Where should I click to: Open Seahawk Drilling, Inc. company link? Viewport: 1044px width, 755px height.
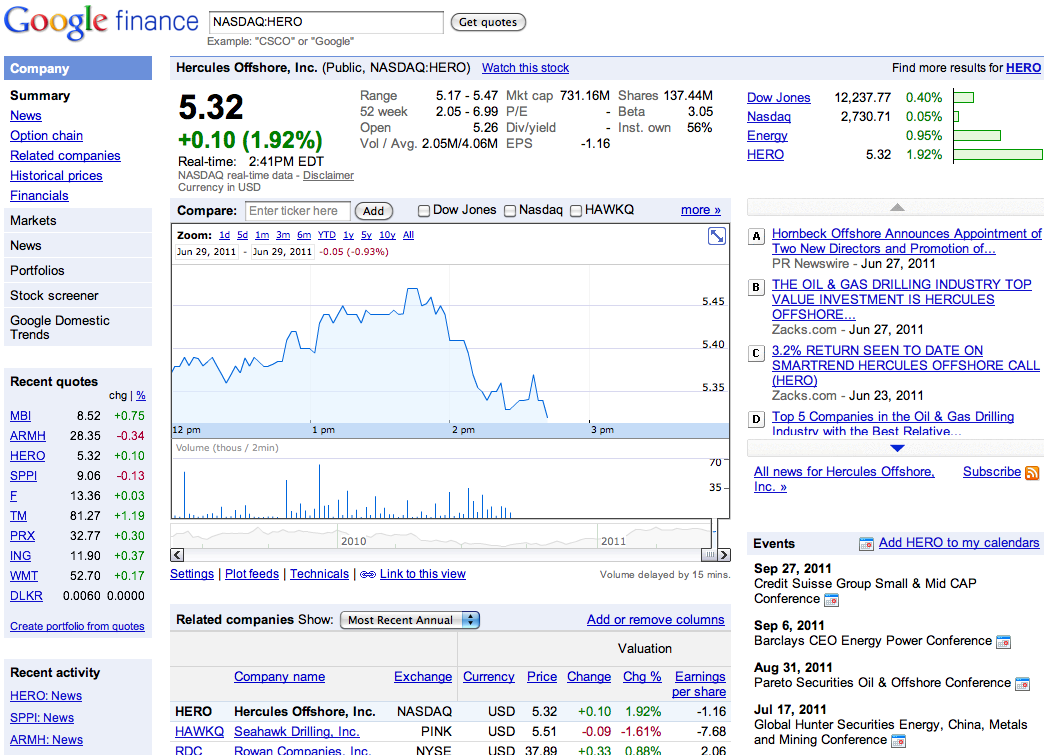point(296,732)
